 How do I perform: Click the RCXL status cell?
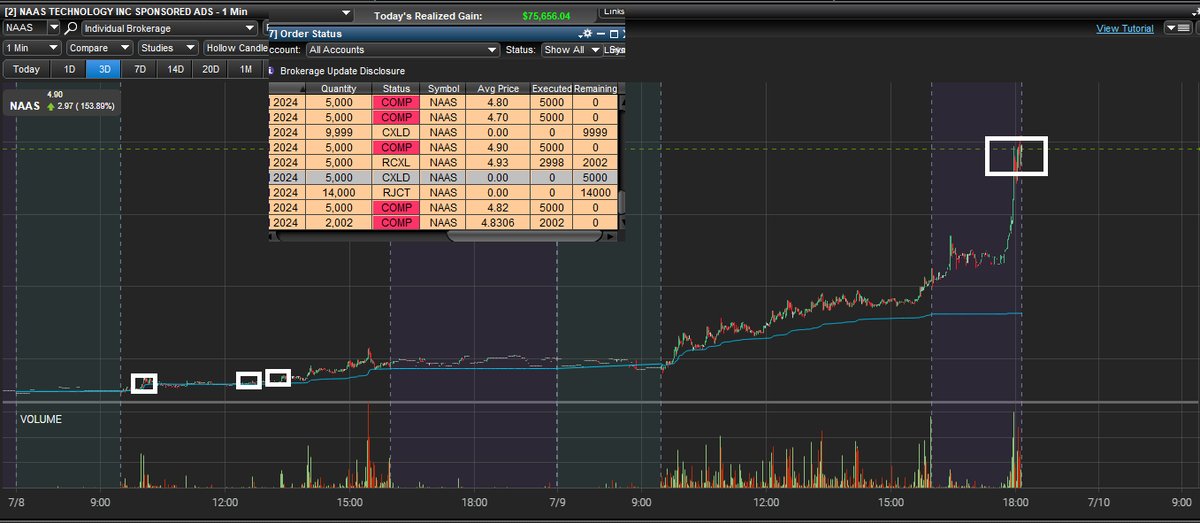tap(397, 161)
